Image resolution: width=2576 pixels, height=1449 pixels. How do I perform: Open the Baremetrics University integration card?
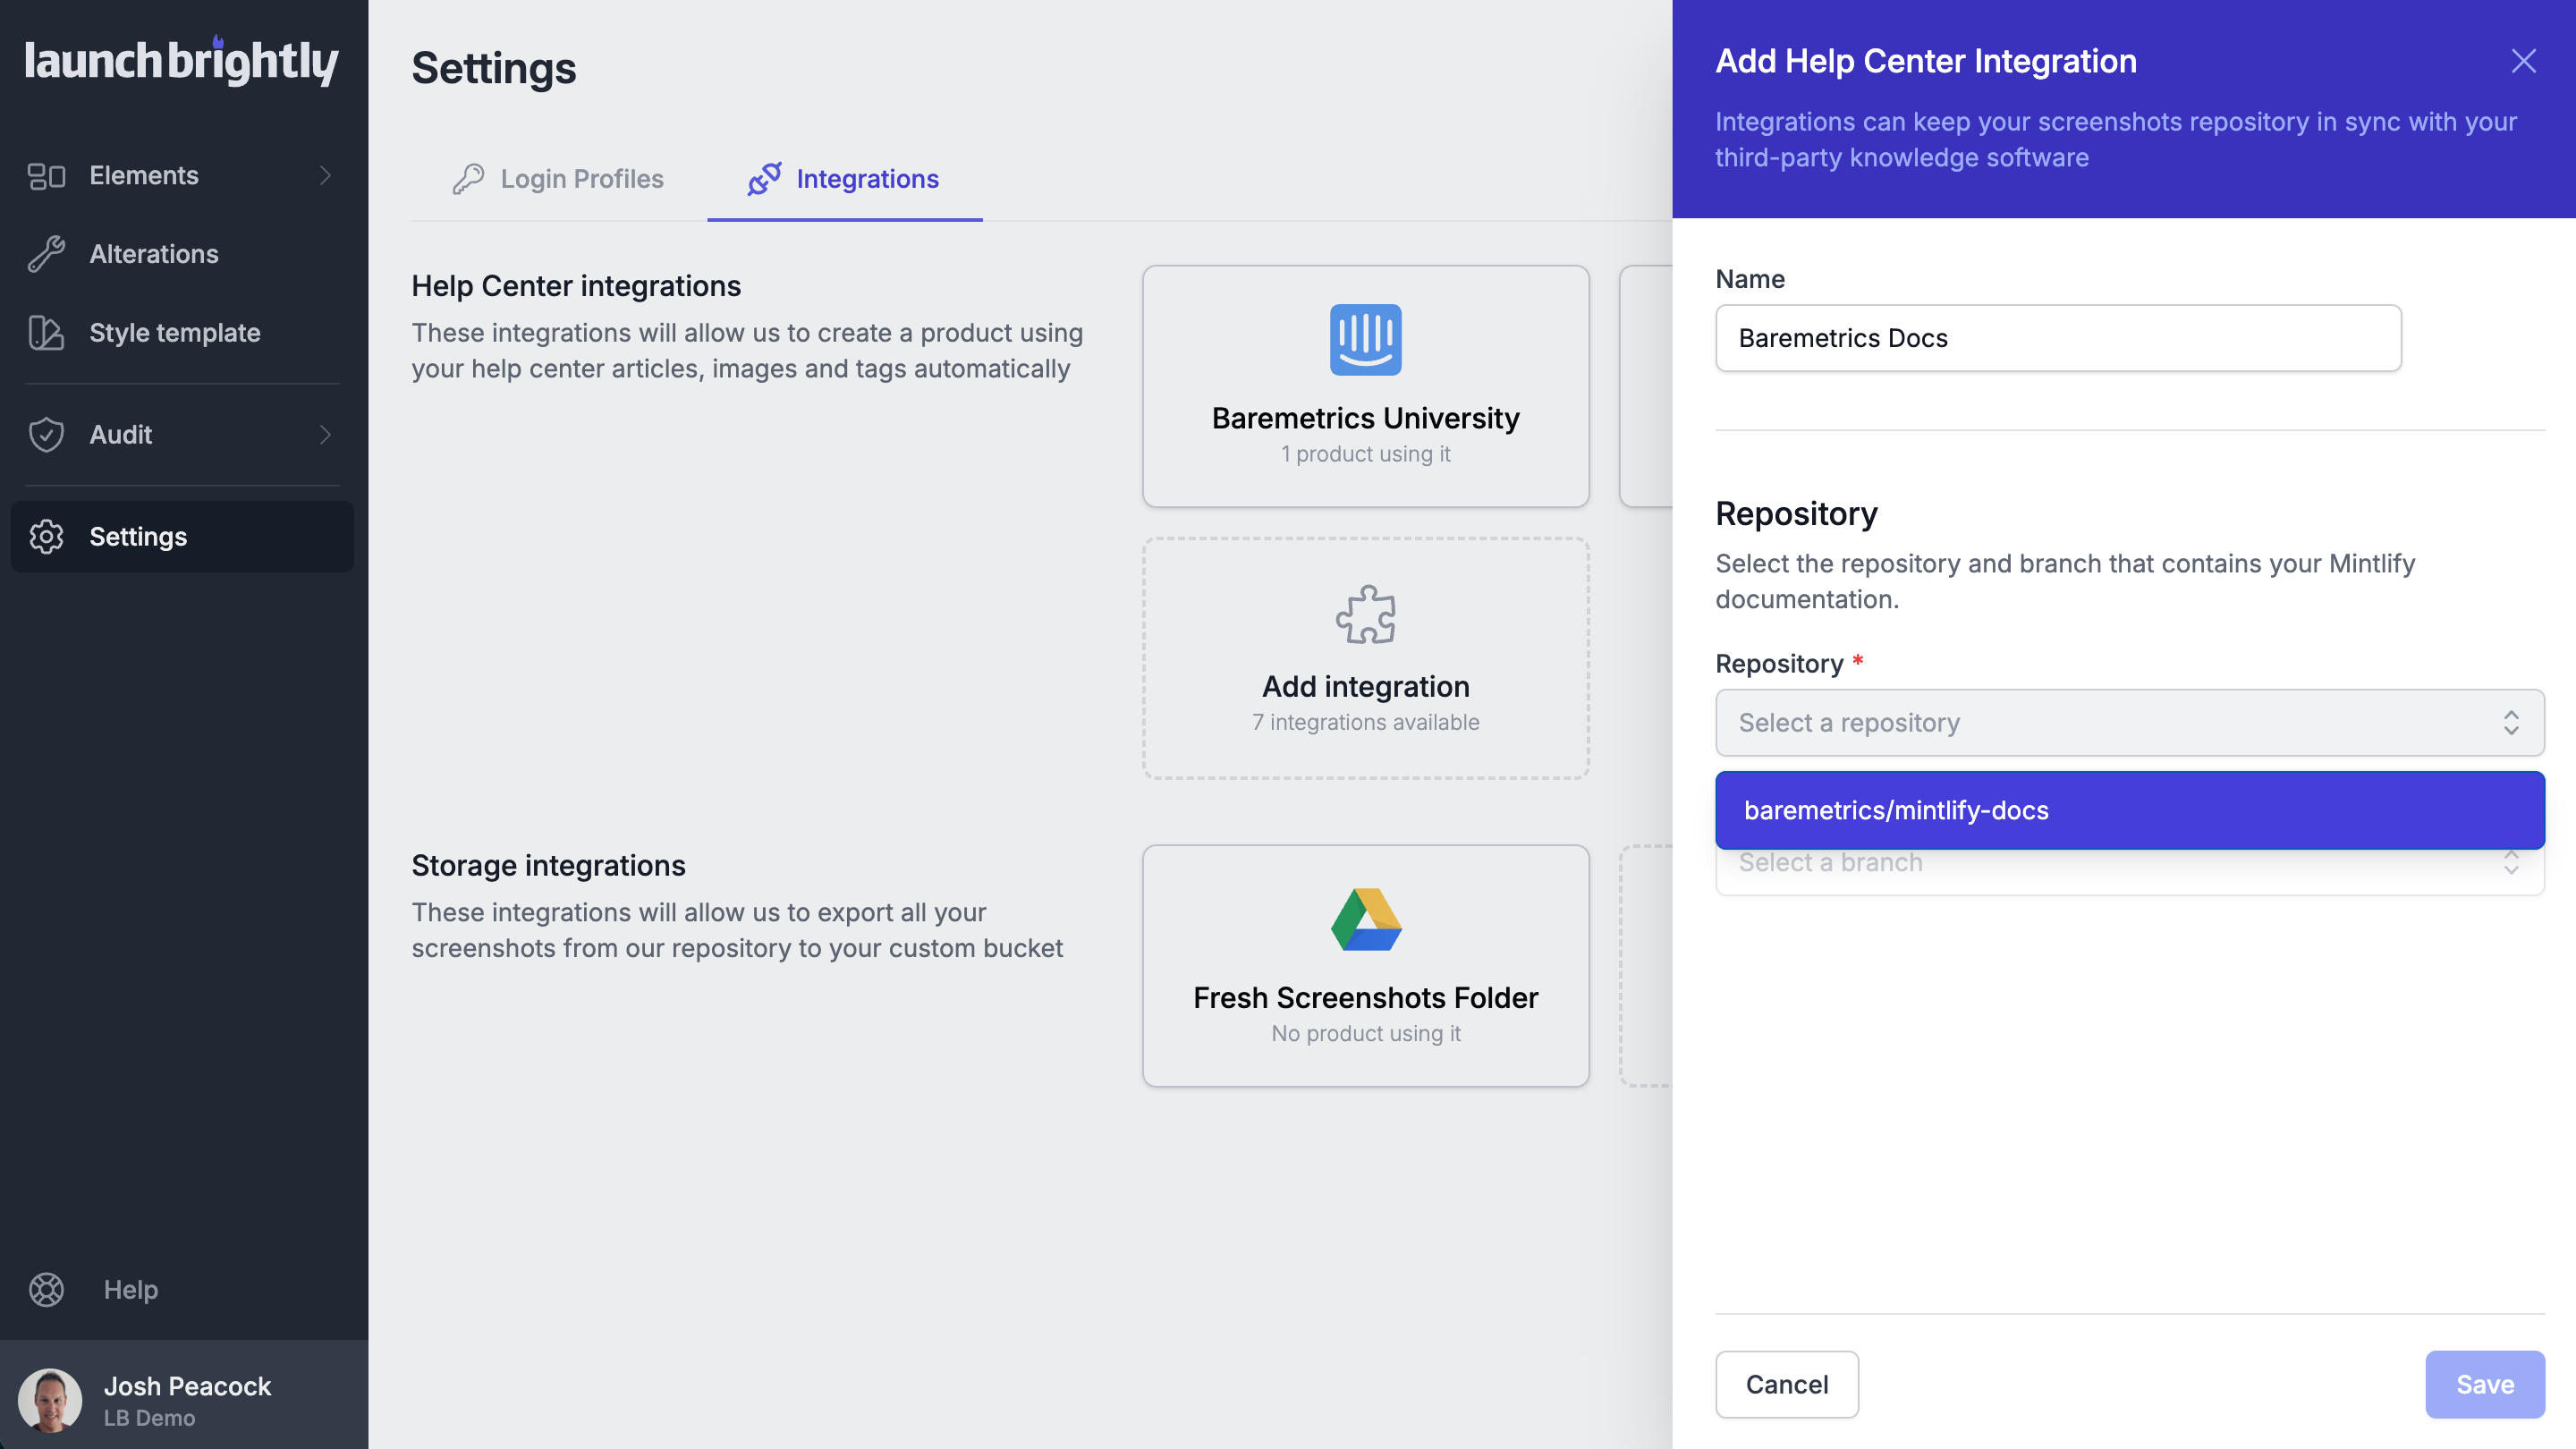(x=1366, y=386)
